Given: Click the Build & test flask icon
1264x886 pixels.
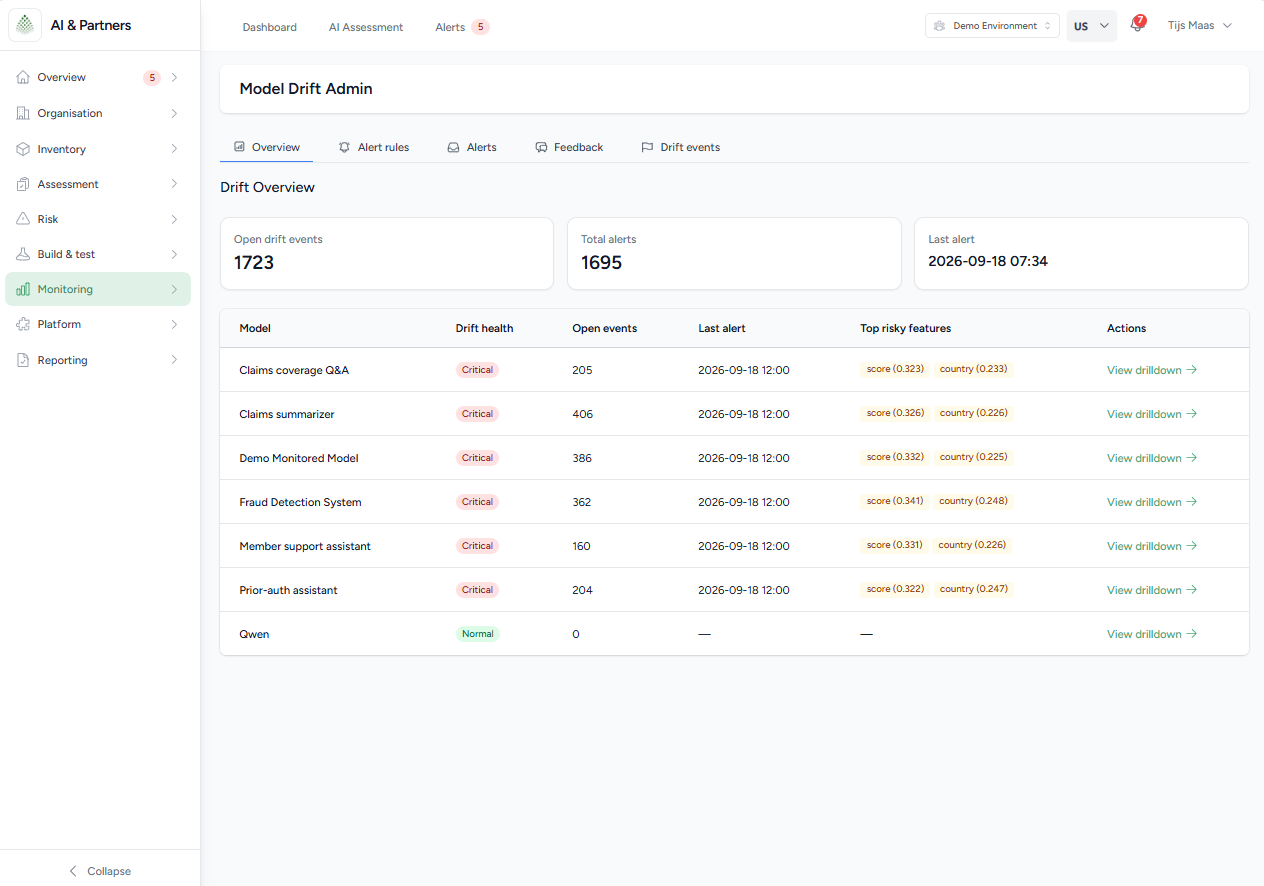Looking at the screenshot, I should click(x=23, y=254).
